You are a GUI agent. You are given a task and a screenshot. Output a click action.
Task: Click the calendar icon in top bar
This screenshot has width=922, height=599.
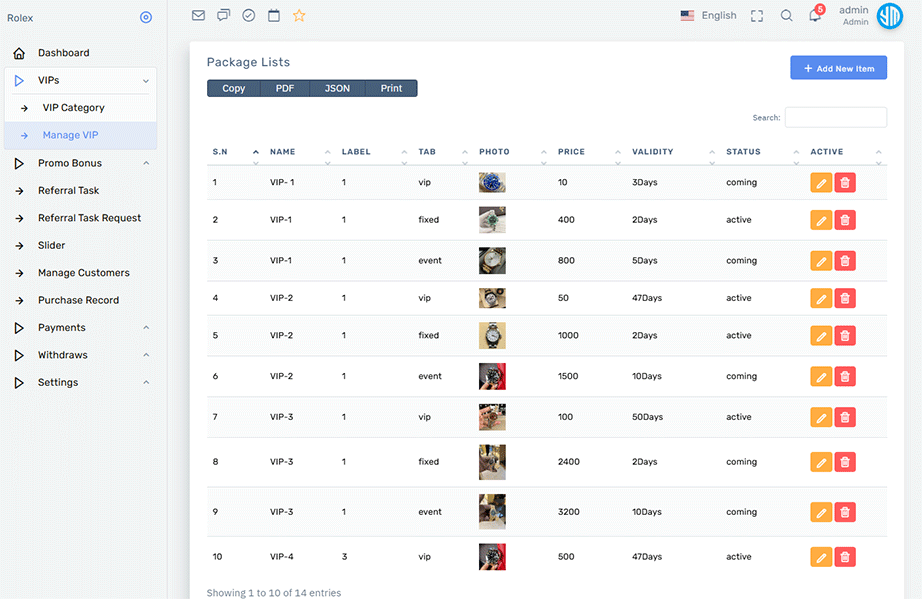274,16
